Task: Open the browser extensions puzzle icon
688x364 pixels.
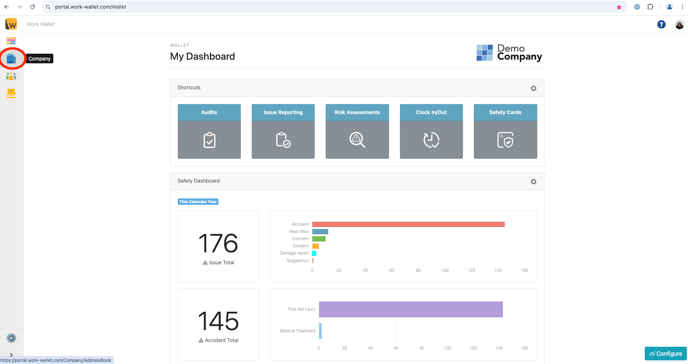Action: click(650, 7)
